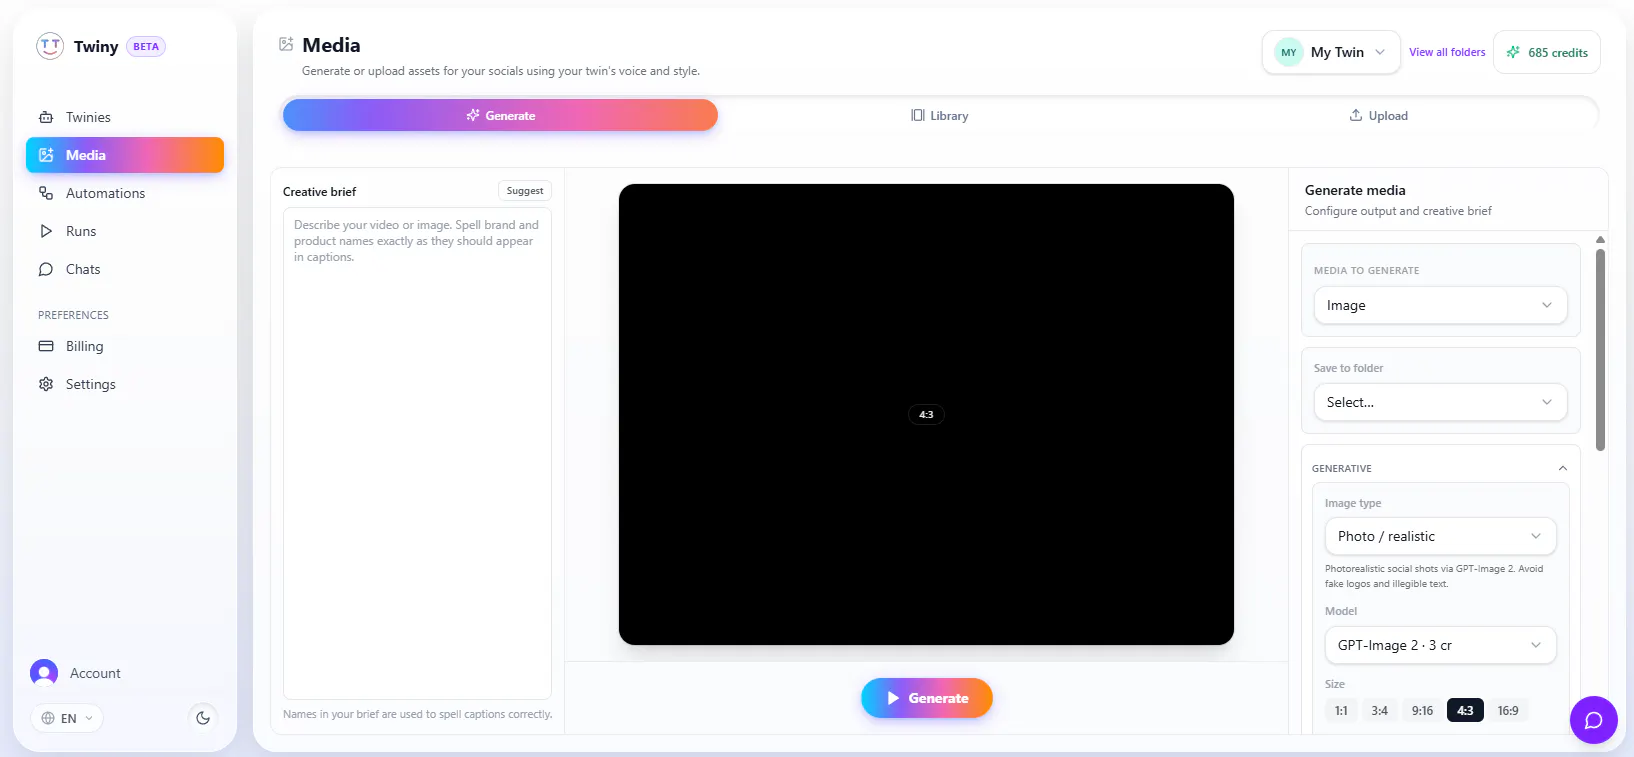Switch to the Library tab

[940, 115]
